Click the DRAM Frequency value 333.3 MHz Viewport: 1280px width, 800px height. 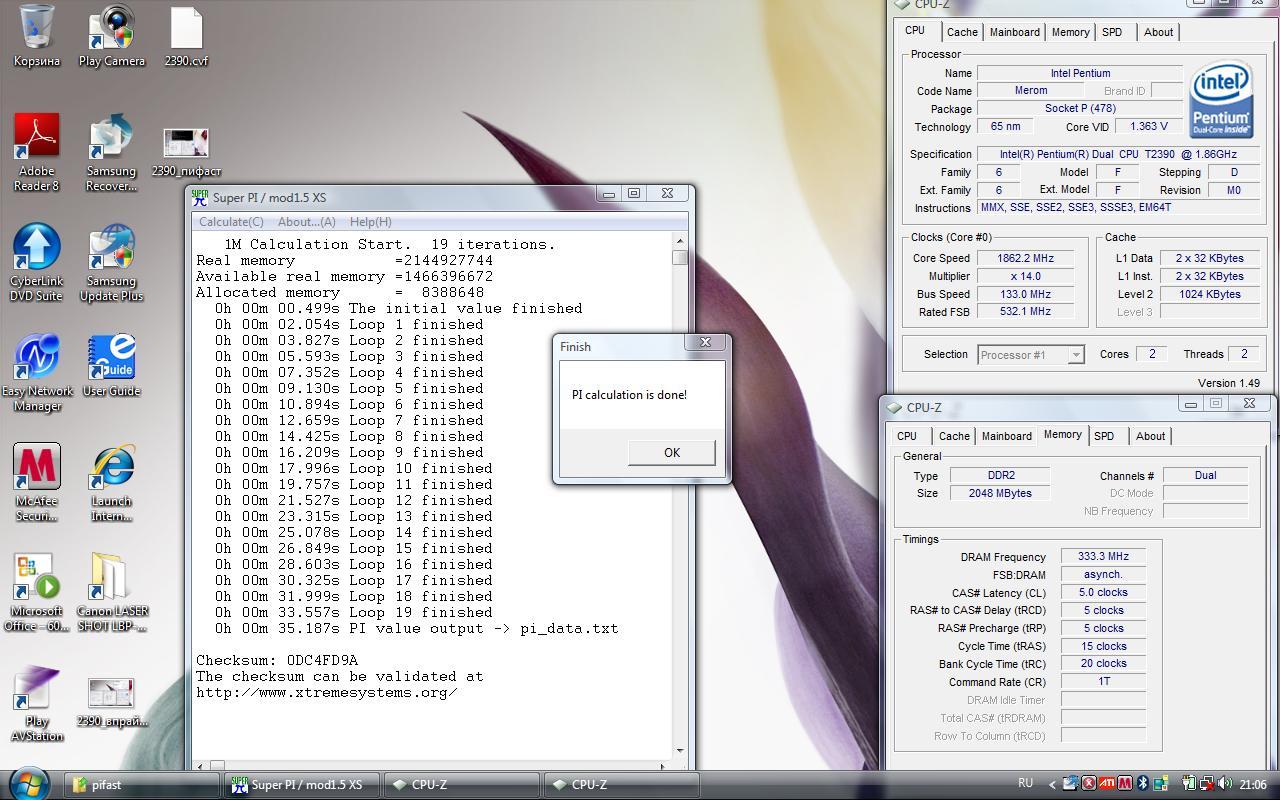point(1103,557)
